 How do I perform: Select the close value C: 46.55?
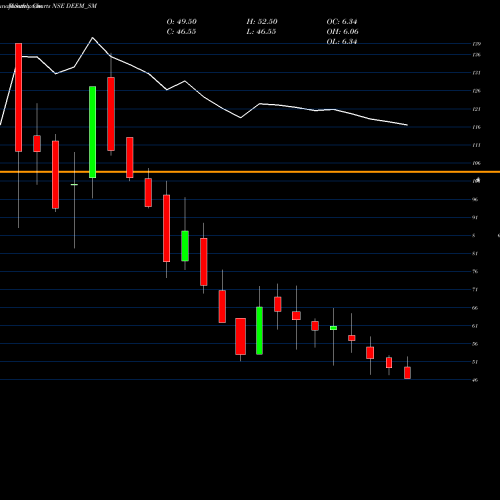(x=181, y=32)
